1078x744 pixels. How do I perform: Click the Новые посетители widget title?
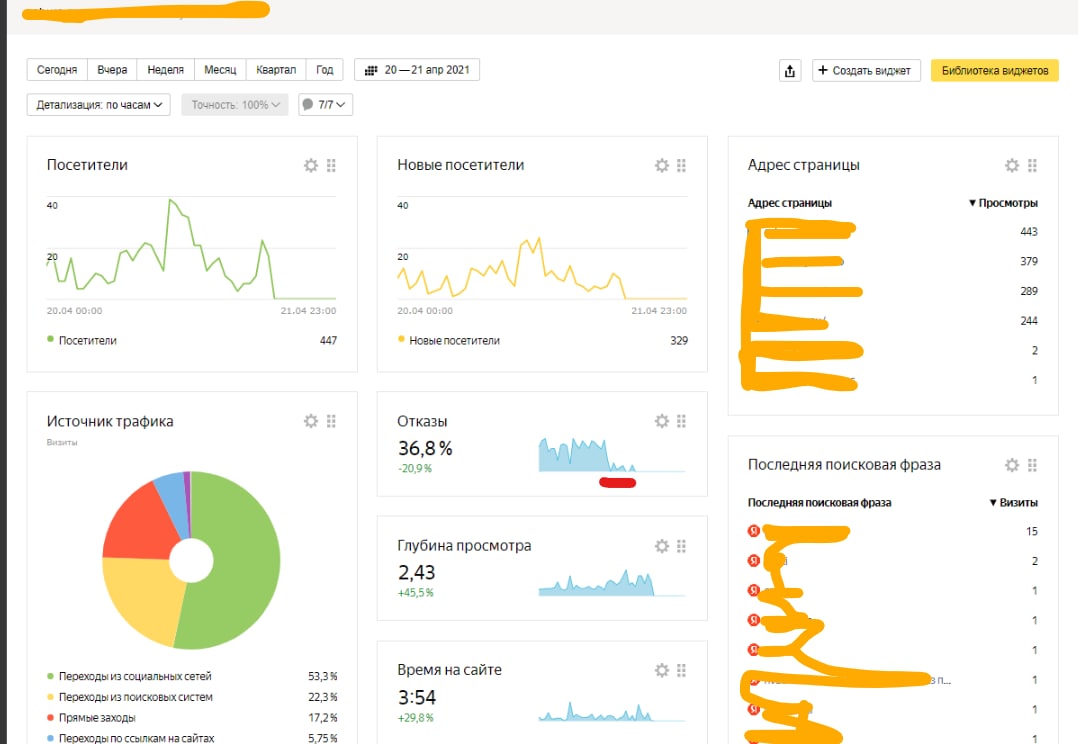pyautogui.click(x=461, y=165)
